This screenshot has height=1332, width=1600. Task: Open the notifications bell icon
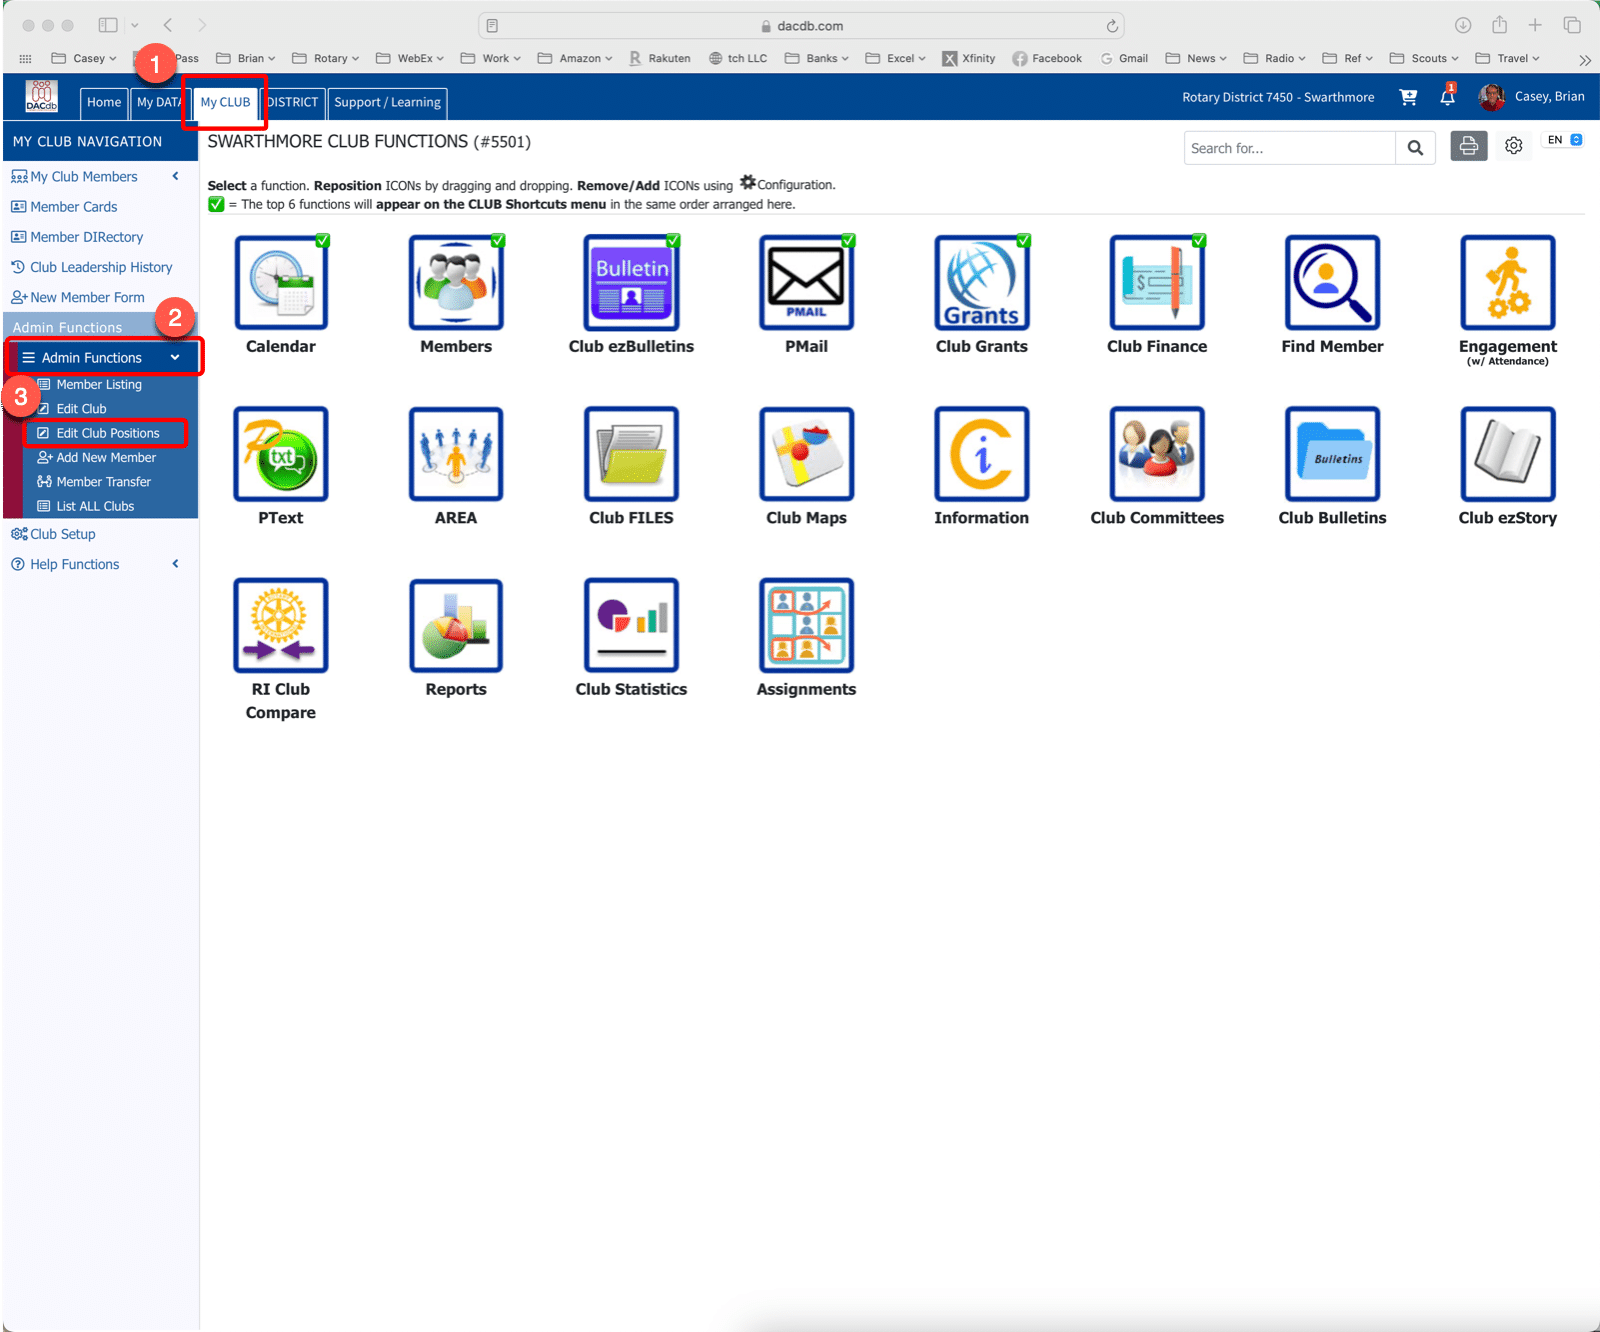(1447, 97)
